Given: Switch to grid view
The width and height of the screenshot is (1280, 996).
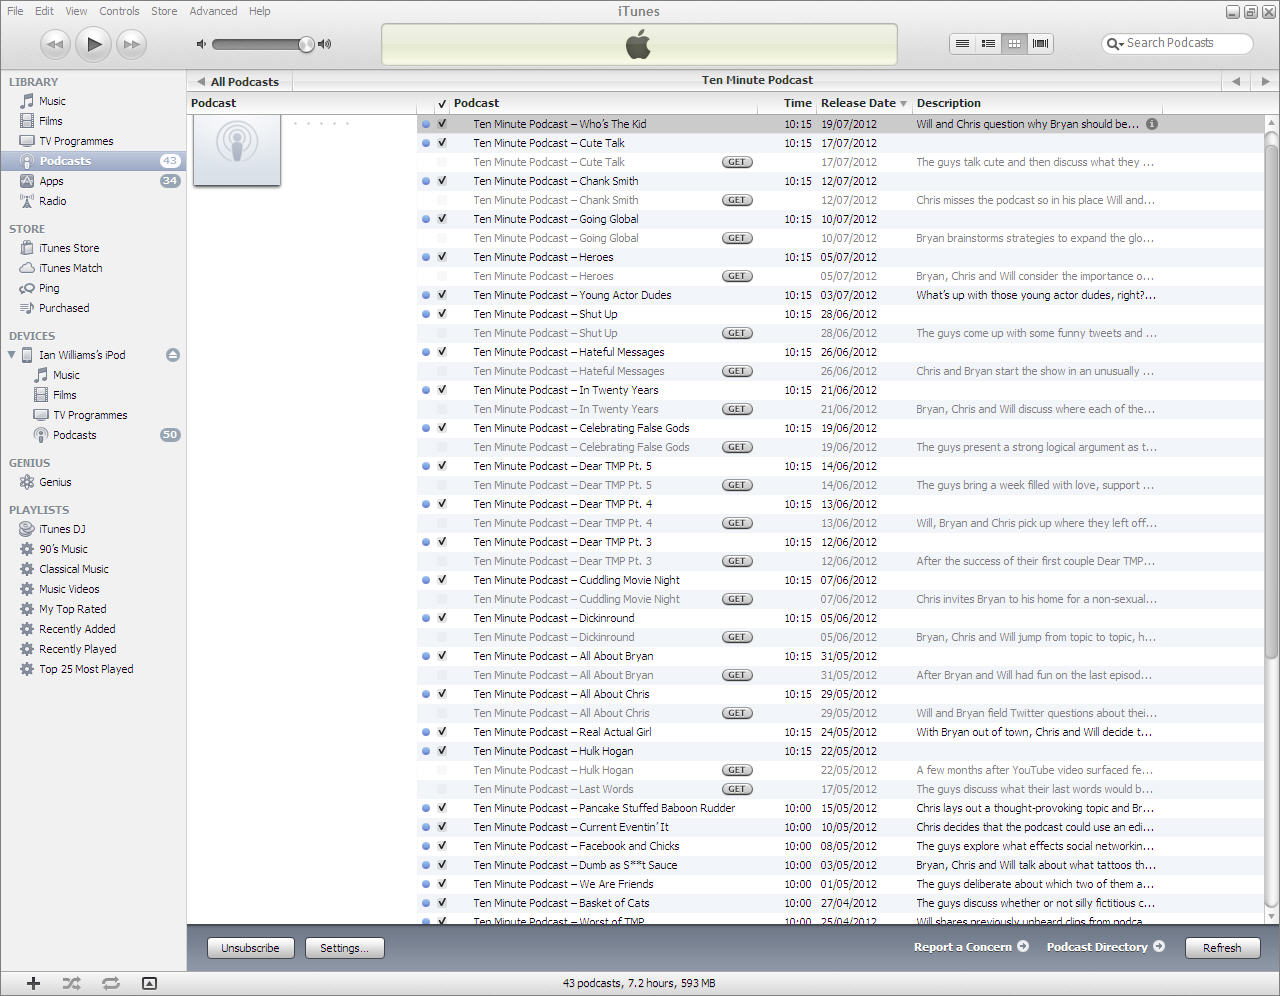Looking at the screenshot, I should [1014, 44].
